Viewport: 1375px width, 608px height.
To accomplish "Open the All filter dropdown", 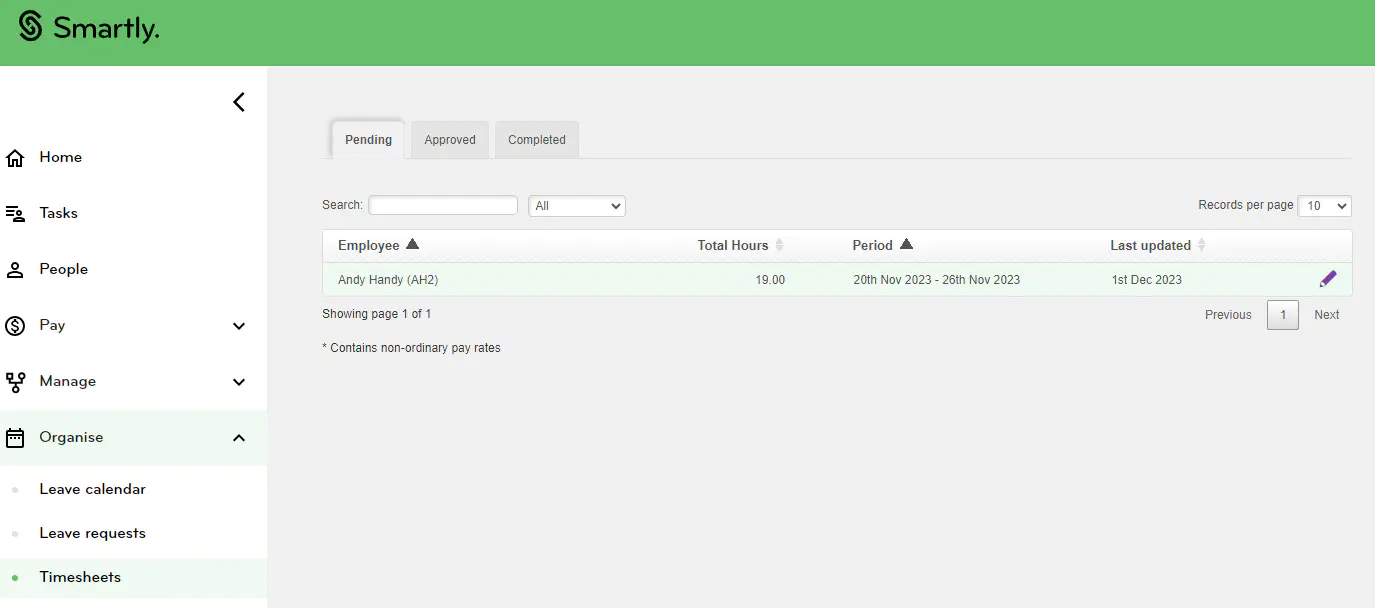I will point(577,205).
